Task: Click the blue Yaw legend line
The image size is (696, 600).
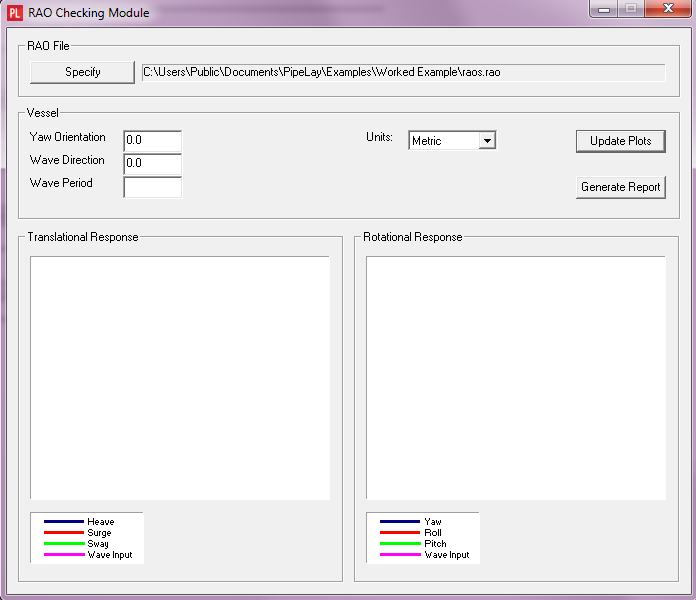Action: tap(400, 522)
